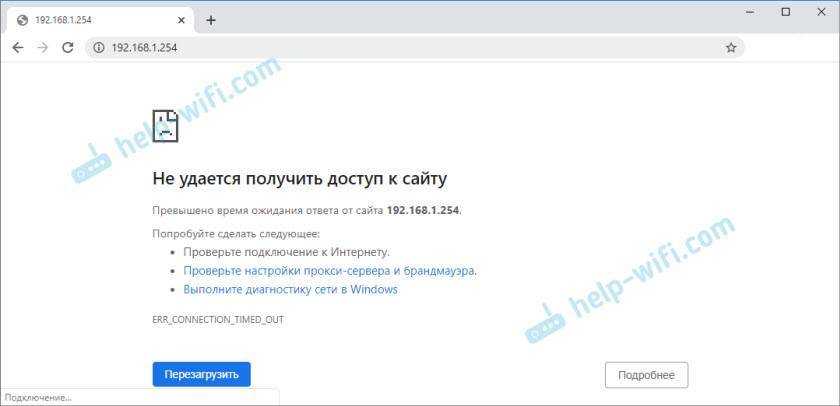The image size is (840, 406).
Task: Open site information icon in address bar
Action: tap(98, 47)
